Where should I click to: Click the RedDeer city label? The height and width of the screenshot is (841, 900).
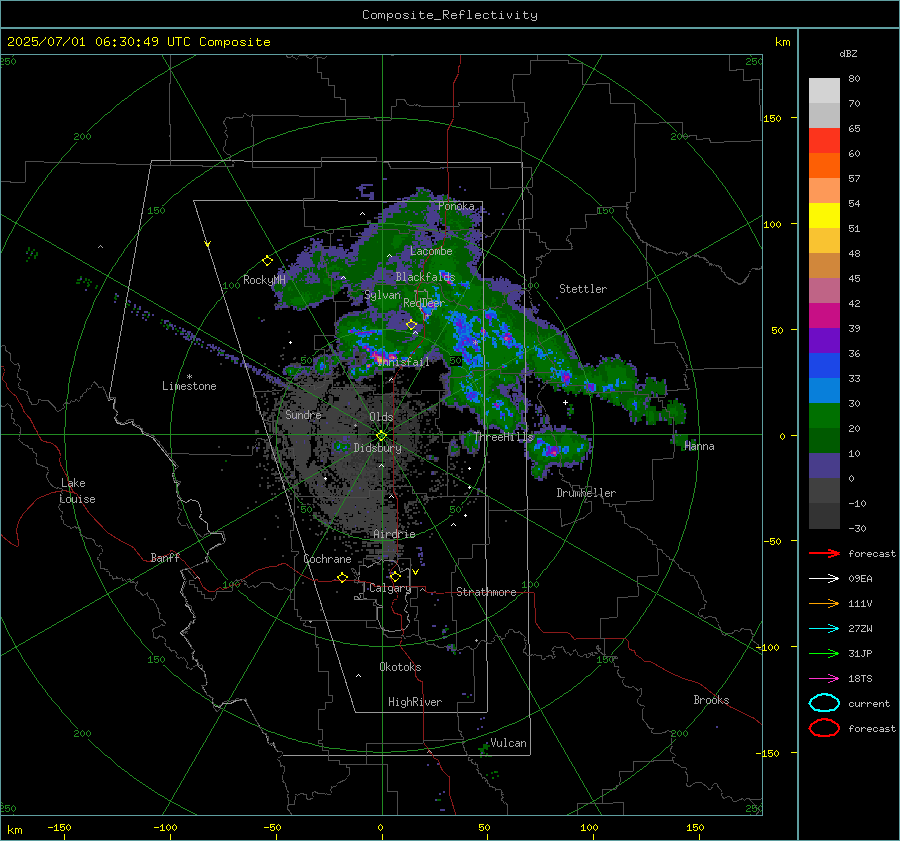coord(424,303)
